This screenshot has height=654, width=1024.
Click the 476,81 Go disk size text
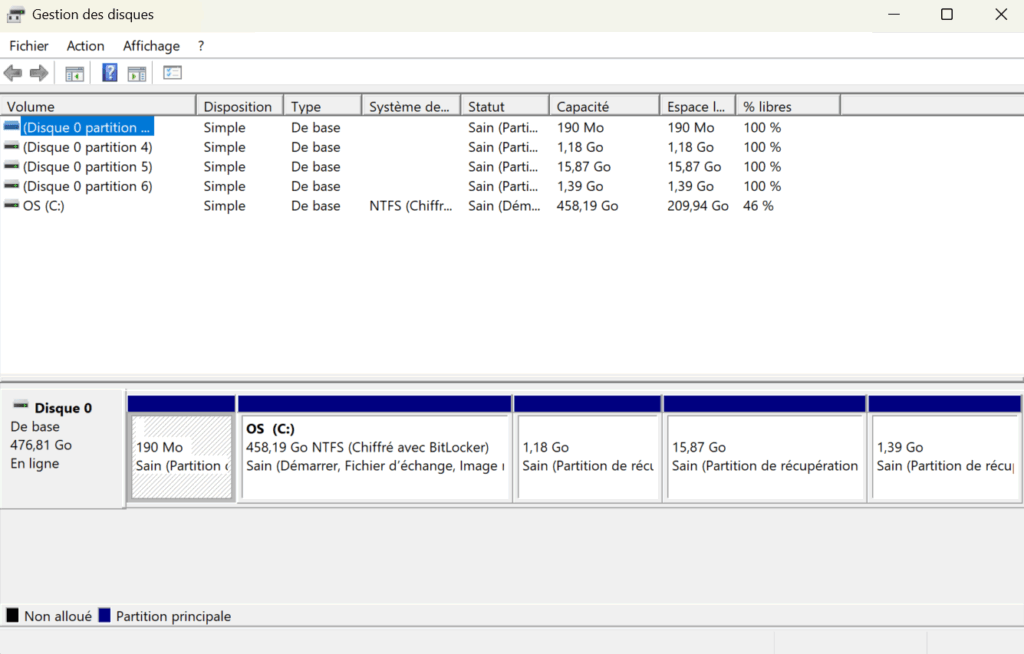[41, 445]
